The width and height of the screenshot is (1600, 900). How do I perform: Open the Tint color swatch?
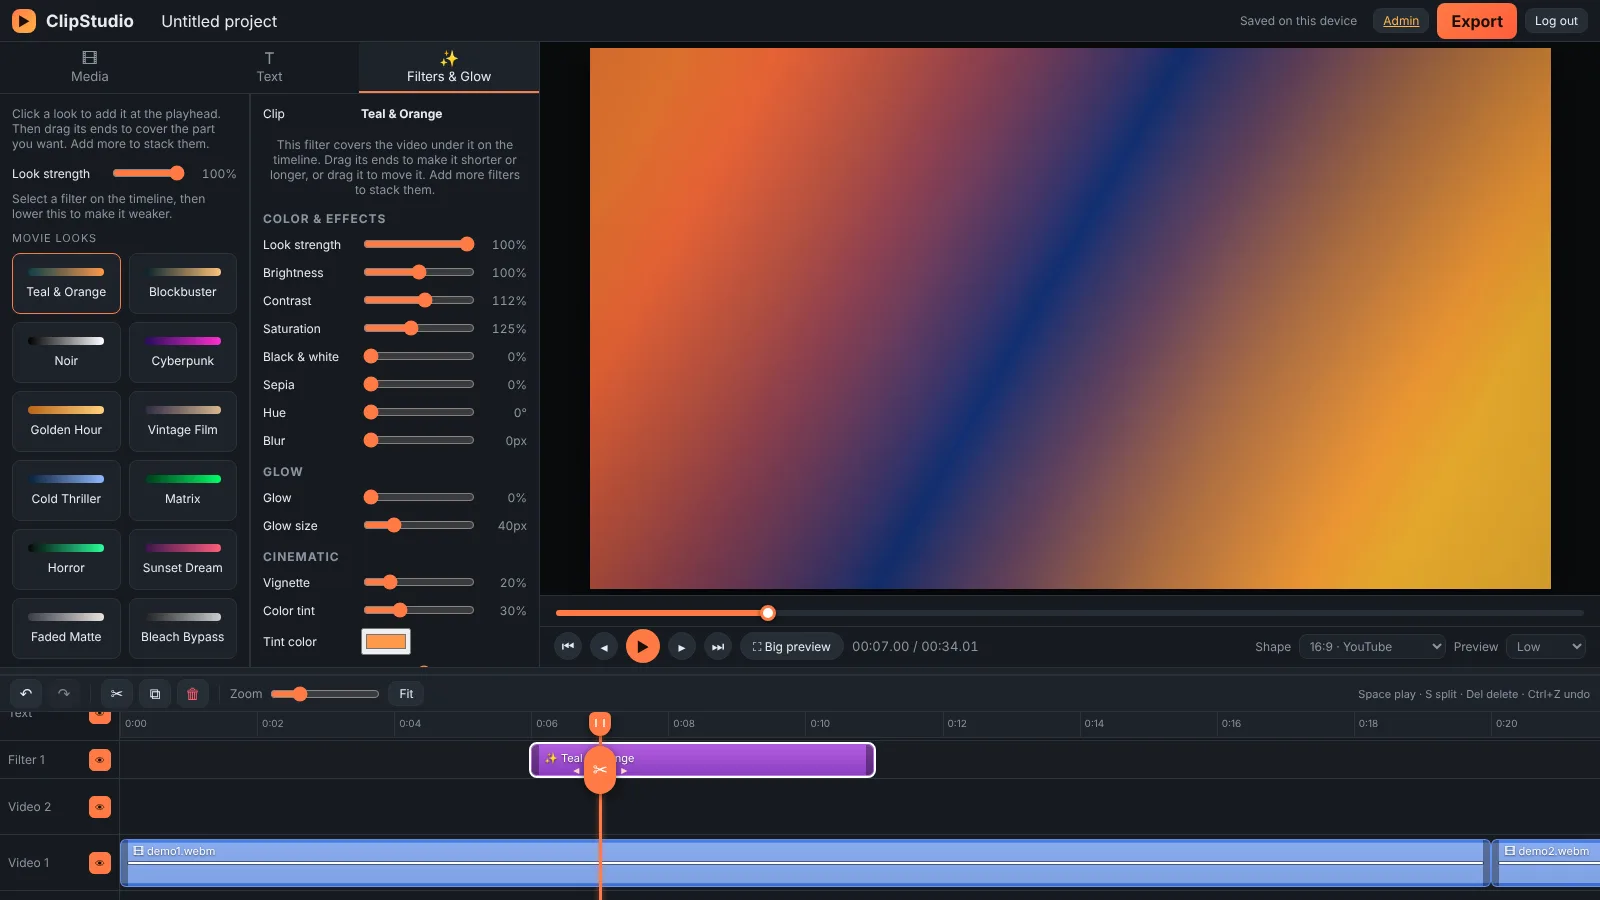click(386, 642)
